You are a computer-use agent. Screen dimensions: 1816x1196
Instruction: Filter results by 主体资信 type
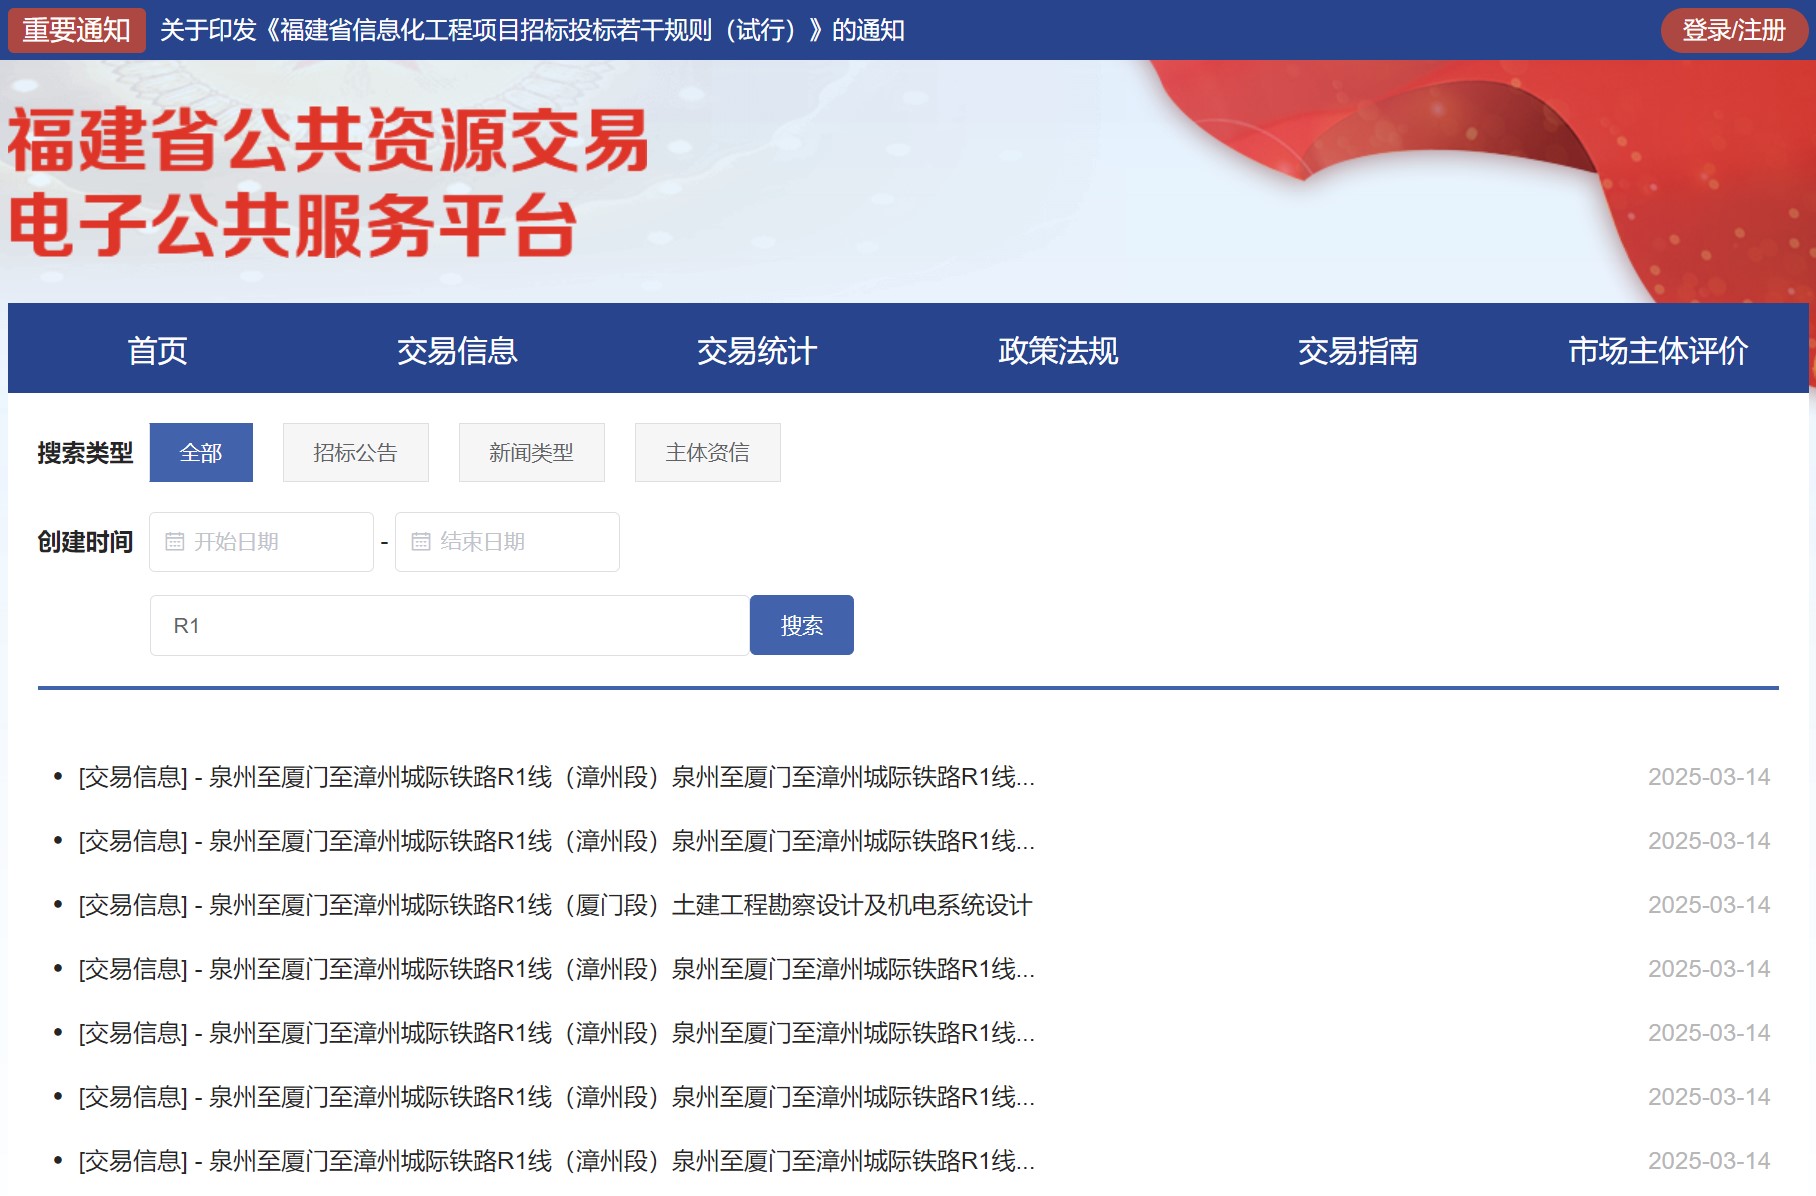pos(707,453)
